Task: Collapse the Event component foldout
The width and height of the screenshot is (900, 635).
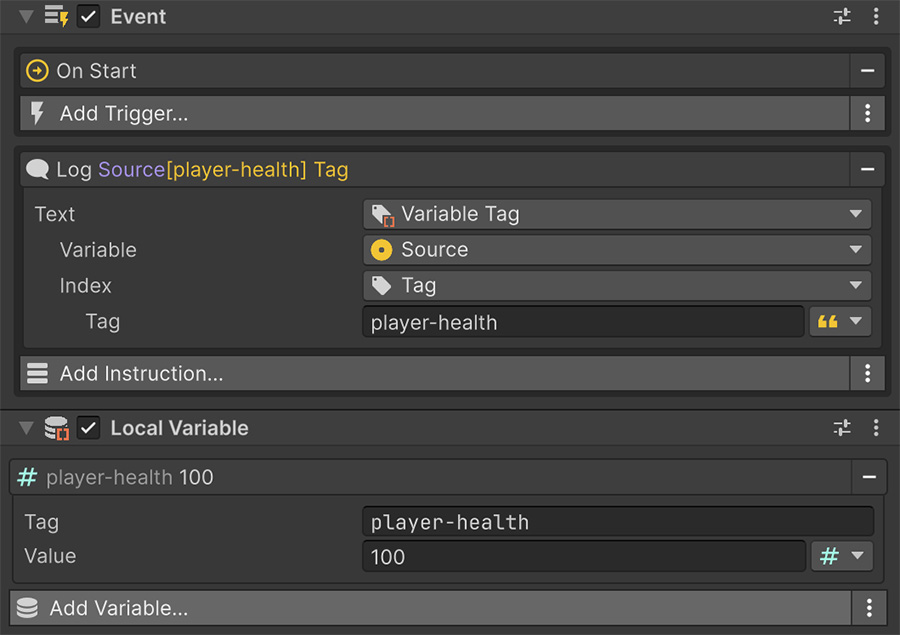Action: (26, 16)
